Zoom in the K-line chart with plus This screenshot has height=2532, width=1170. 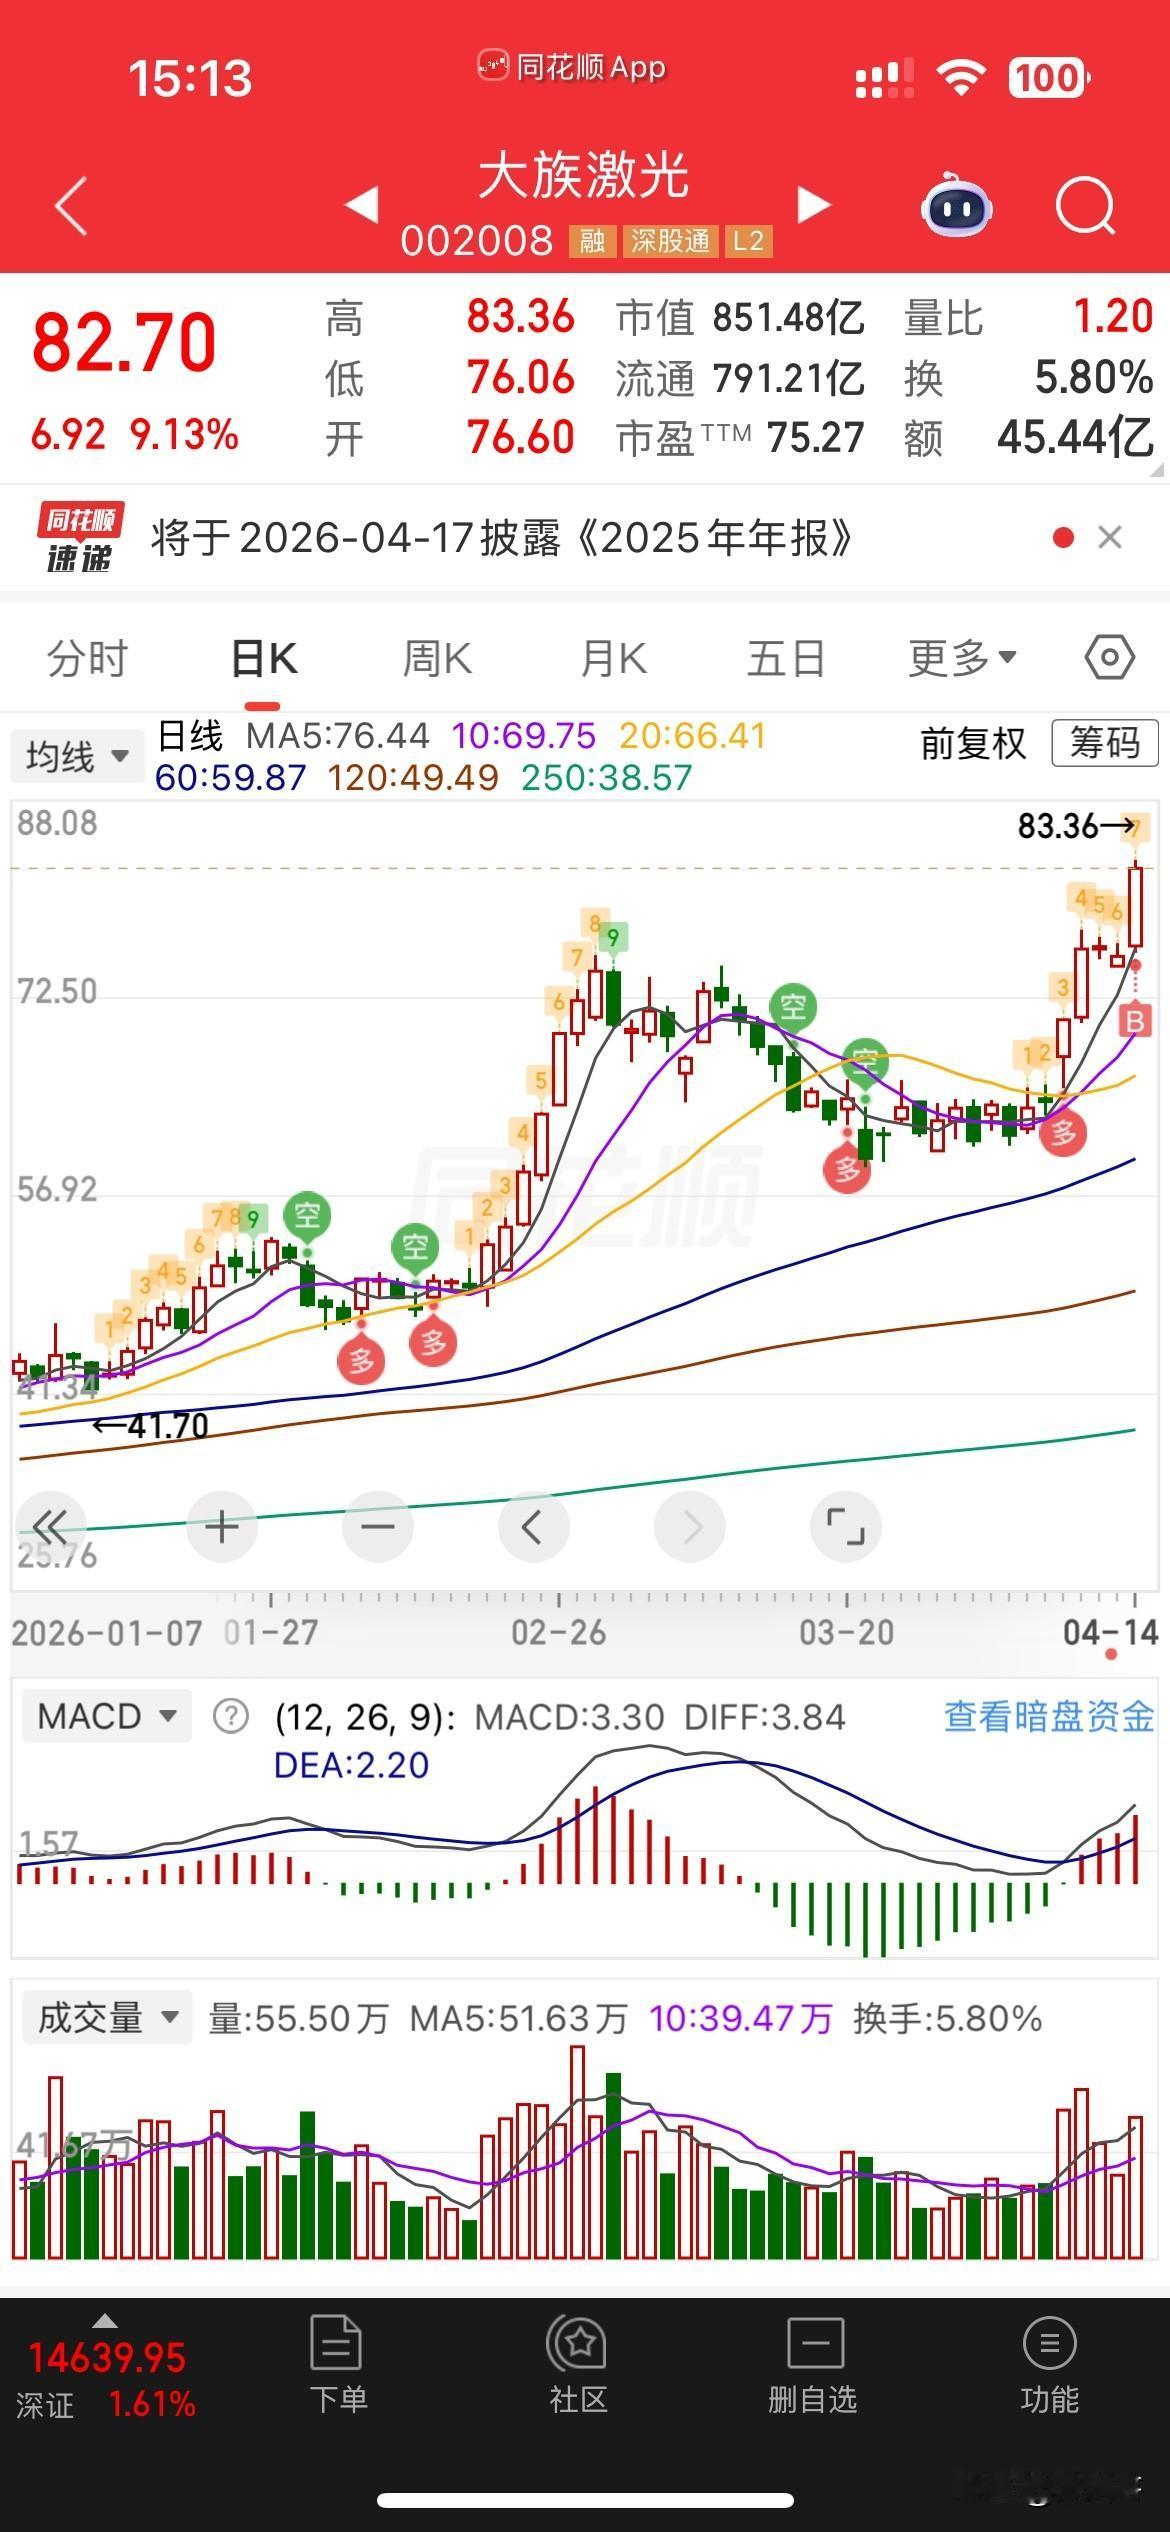[x=222, y=1527]
